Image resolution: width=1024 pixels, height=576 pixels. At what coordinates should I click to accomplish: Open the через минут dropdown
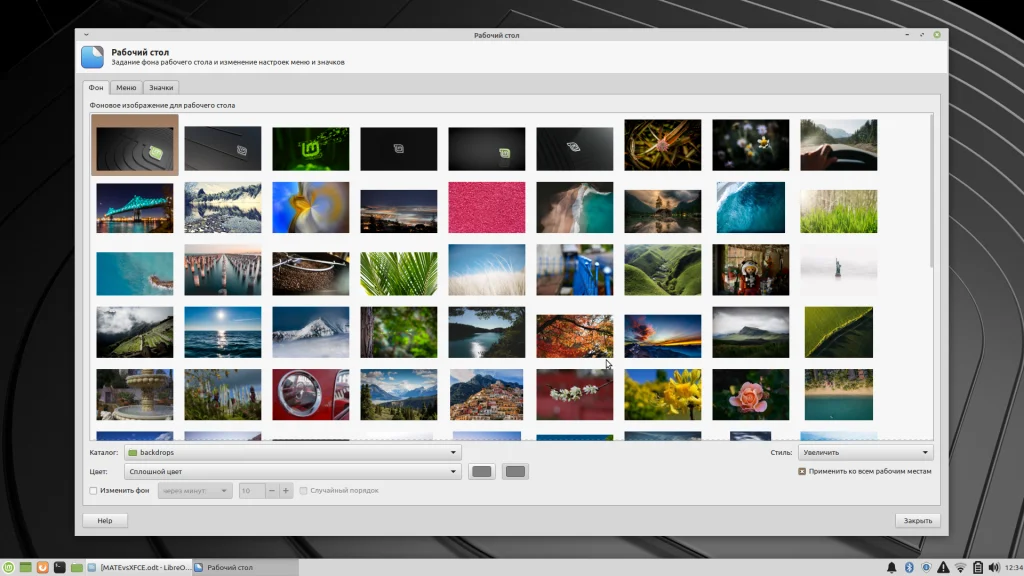pos(195,490)
